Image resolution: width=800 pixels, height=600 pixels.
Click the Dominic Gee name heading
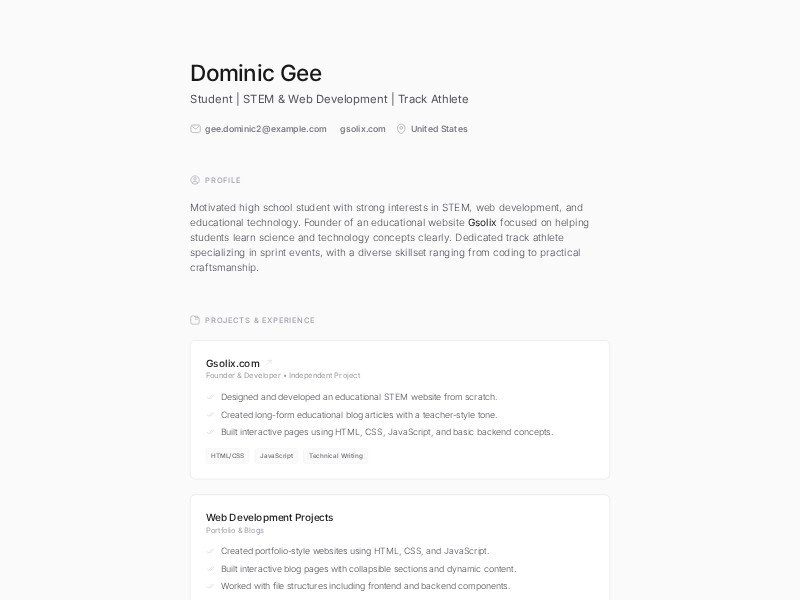256,73
